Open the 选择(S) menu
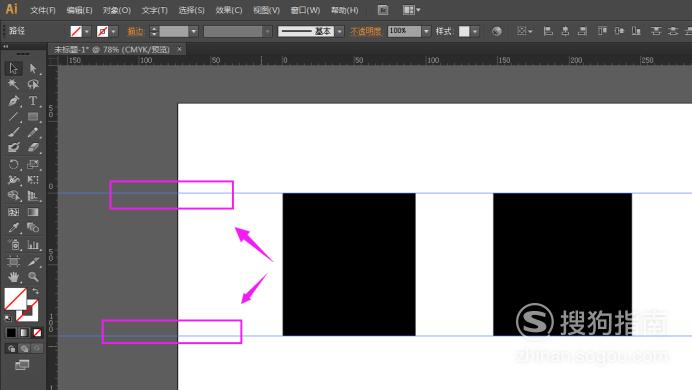692x390 pixels. 192,10
